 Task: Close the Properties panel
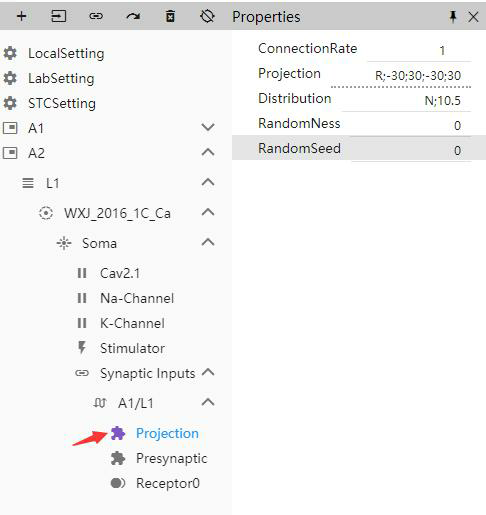[x=473, y=17]
